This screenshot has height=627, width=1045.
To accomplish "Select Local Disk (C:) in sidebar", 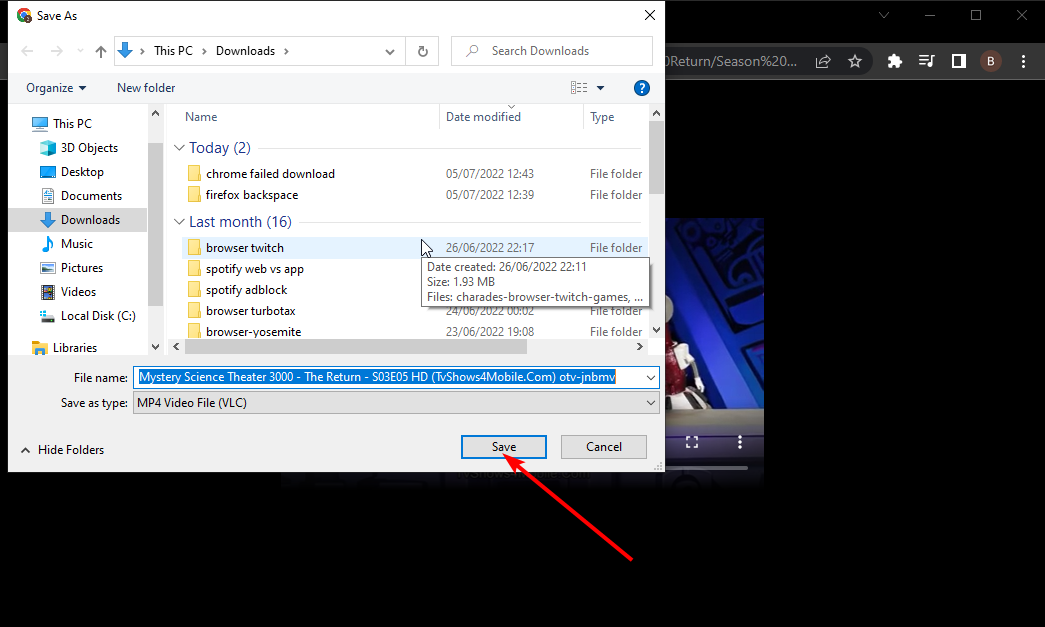I will pos(98,316).
